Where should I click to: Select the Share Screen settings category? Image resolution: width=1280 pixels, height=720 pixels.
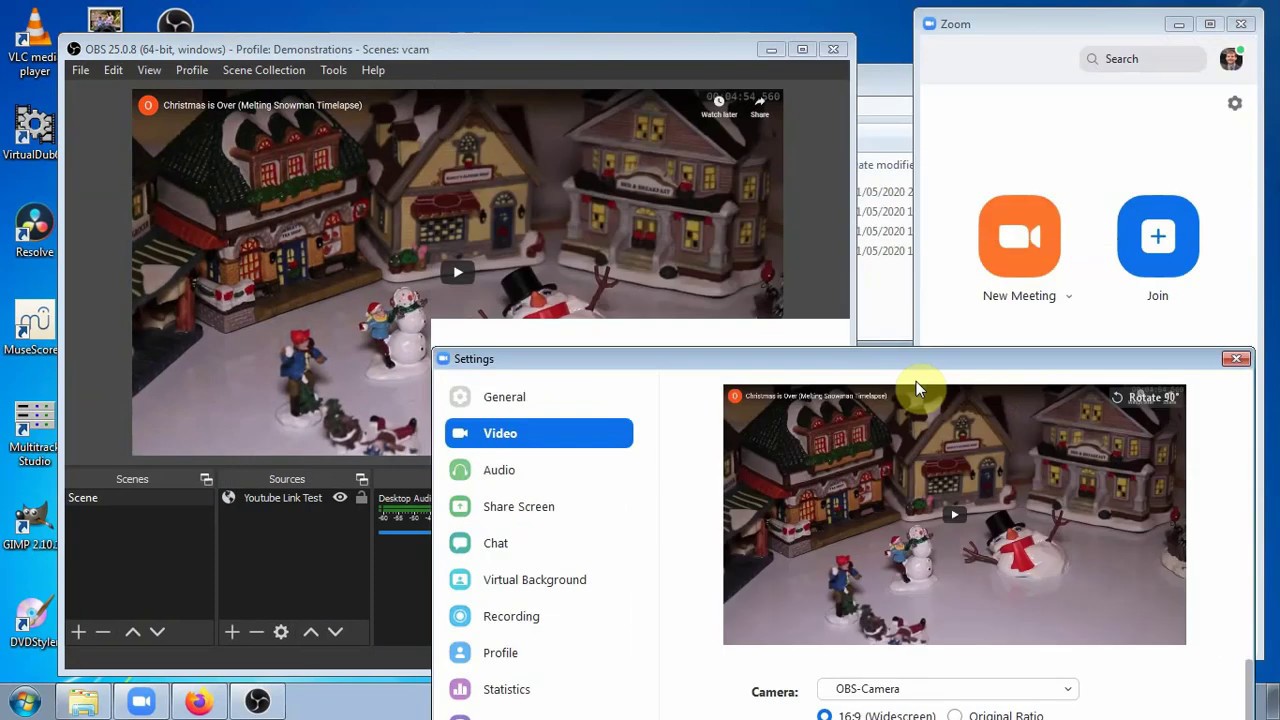(x=539, y=506)
